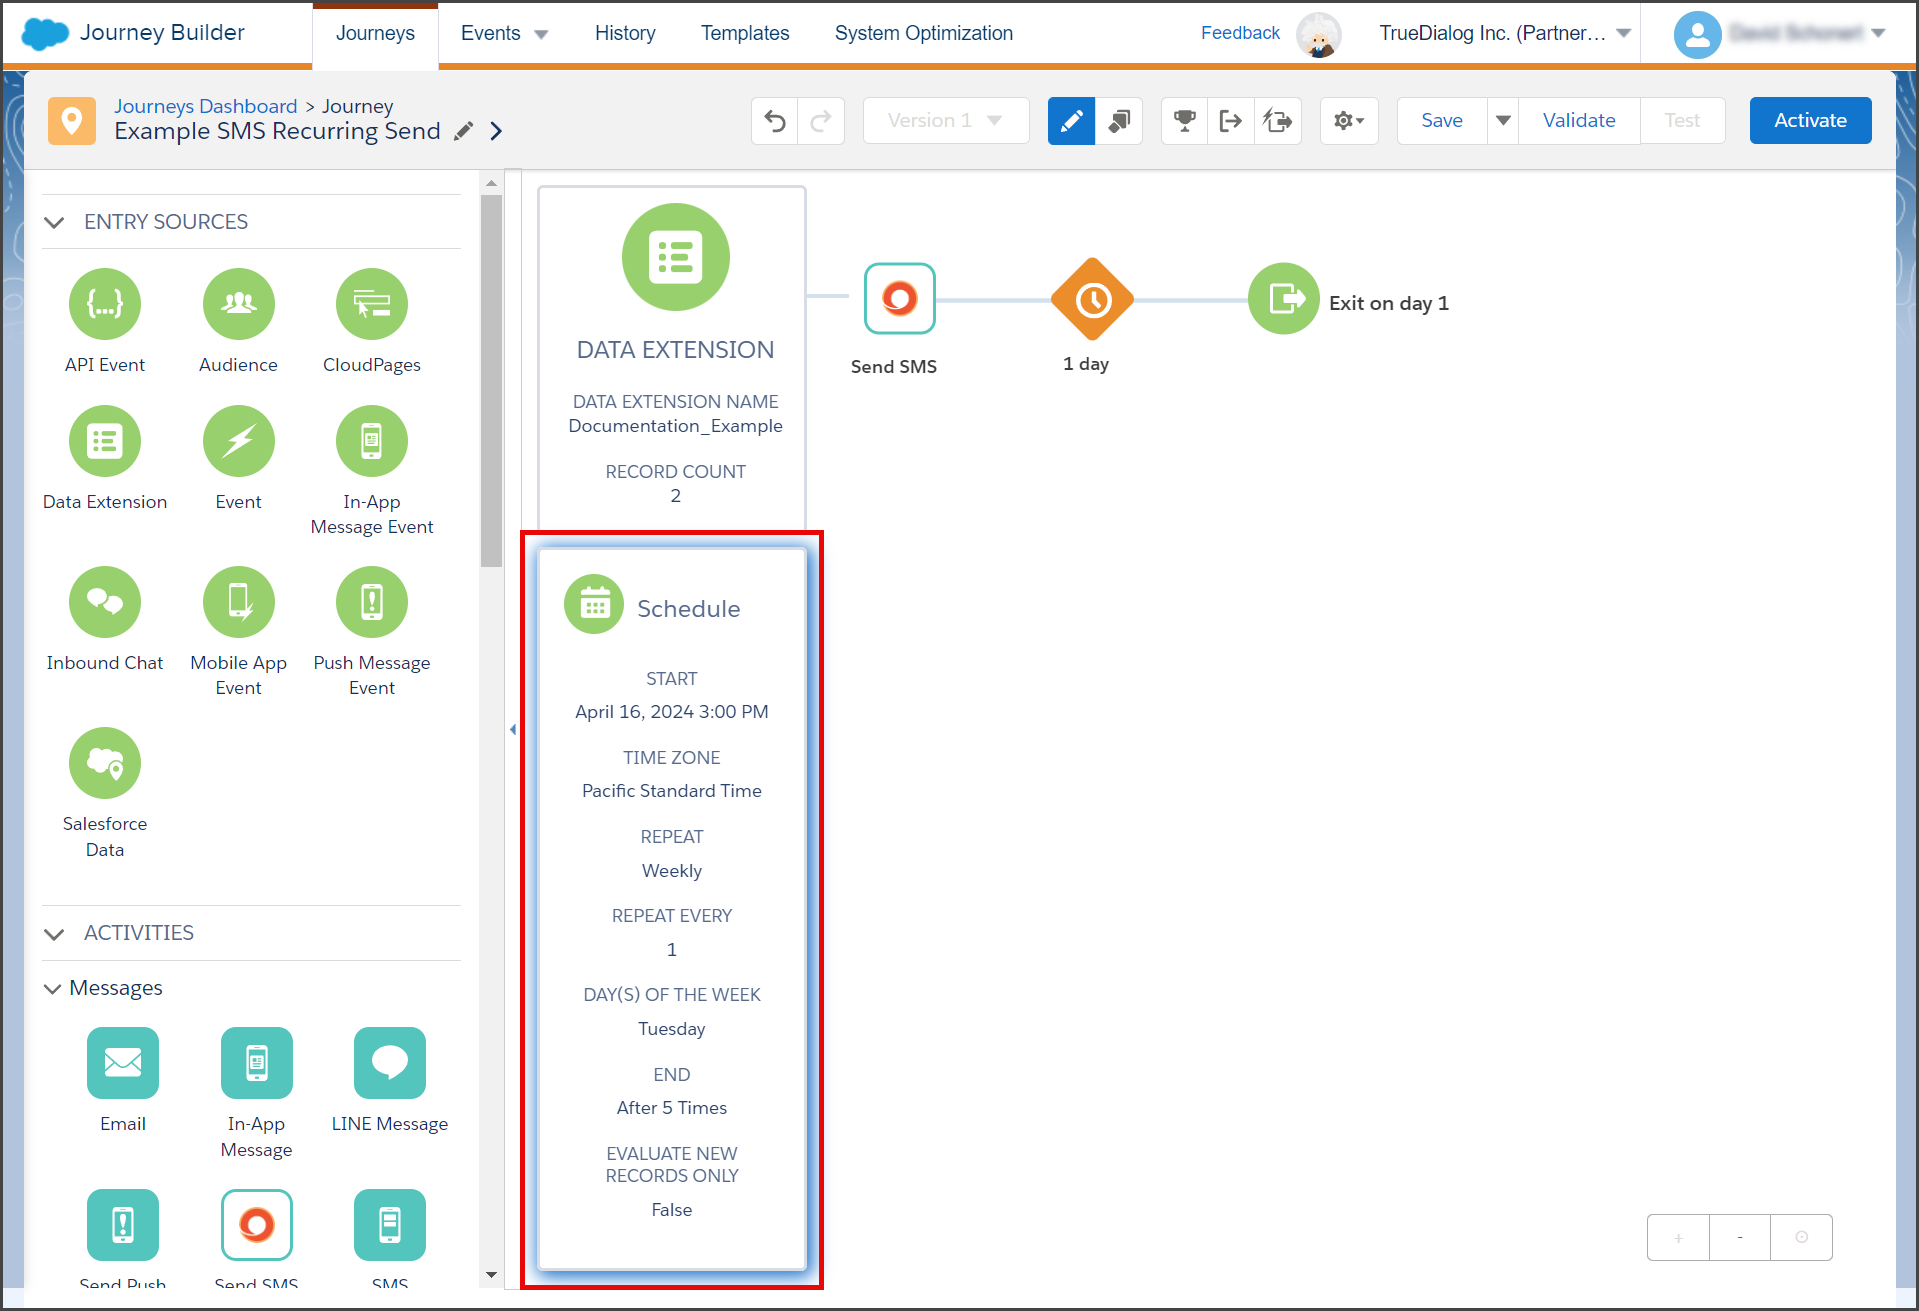Toggle the pencil edit mode button

click(1071, 121)
